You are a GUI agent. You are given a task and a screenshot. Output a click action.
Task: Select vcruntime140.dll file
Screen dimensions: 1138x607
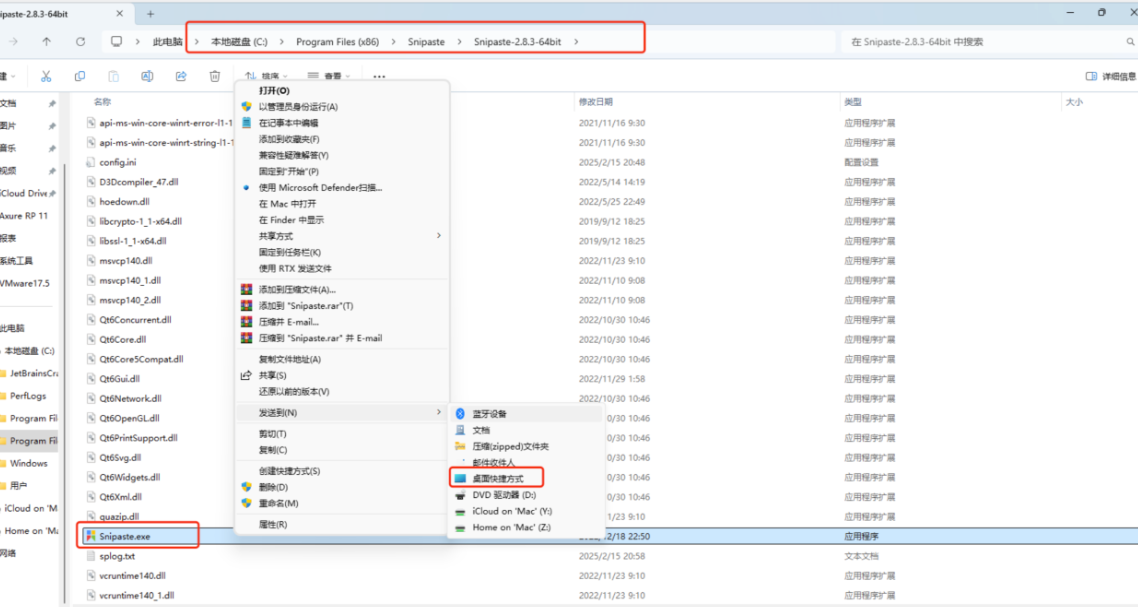pyautogui.click(x=132, y=576)
